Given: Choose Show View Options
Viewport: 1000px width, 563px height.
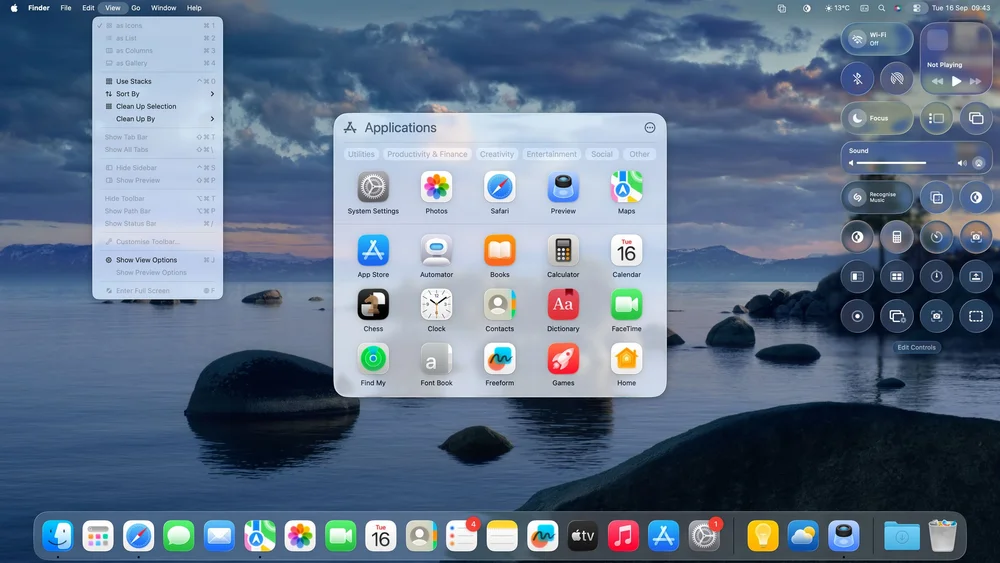Looking at the screenshot, I should tap(158, 260).
